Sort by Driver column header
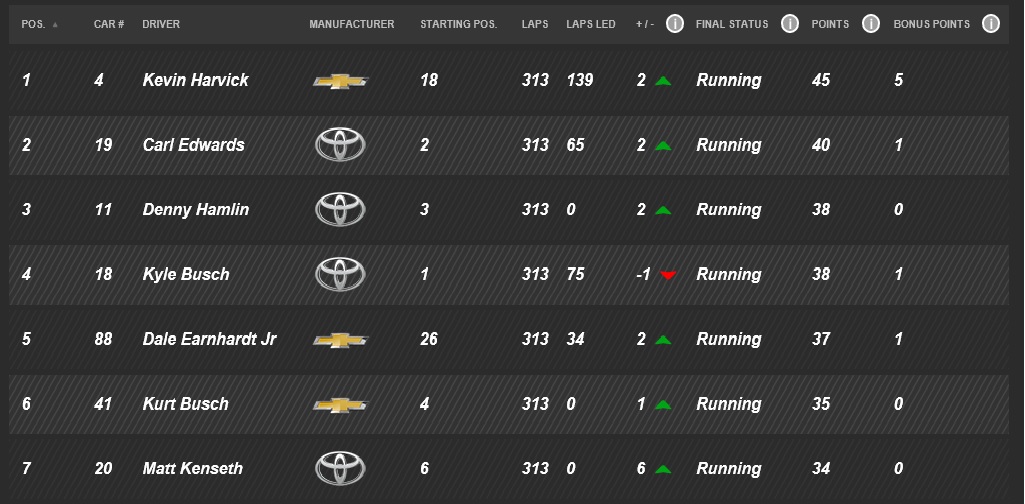 pos(161,24)
